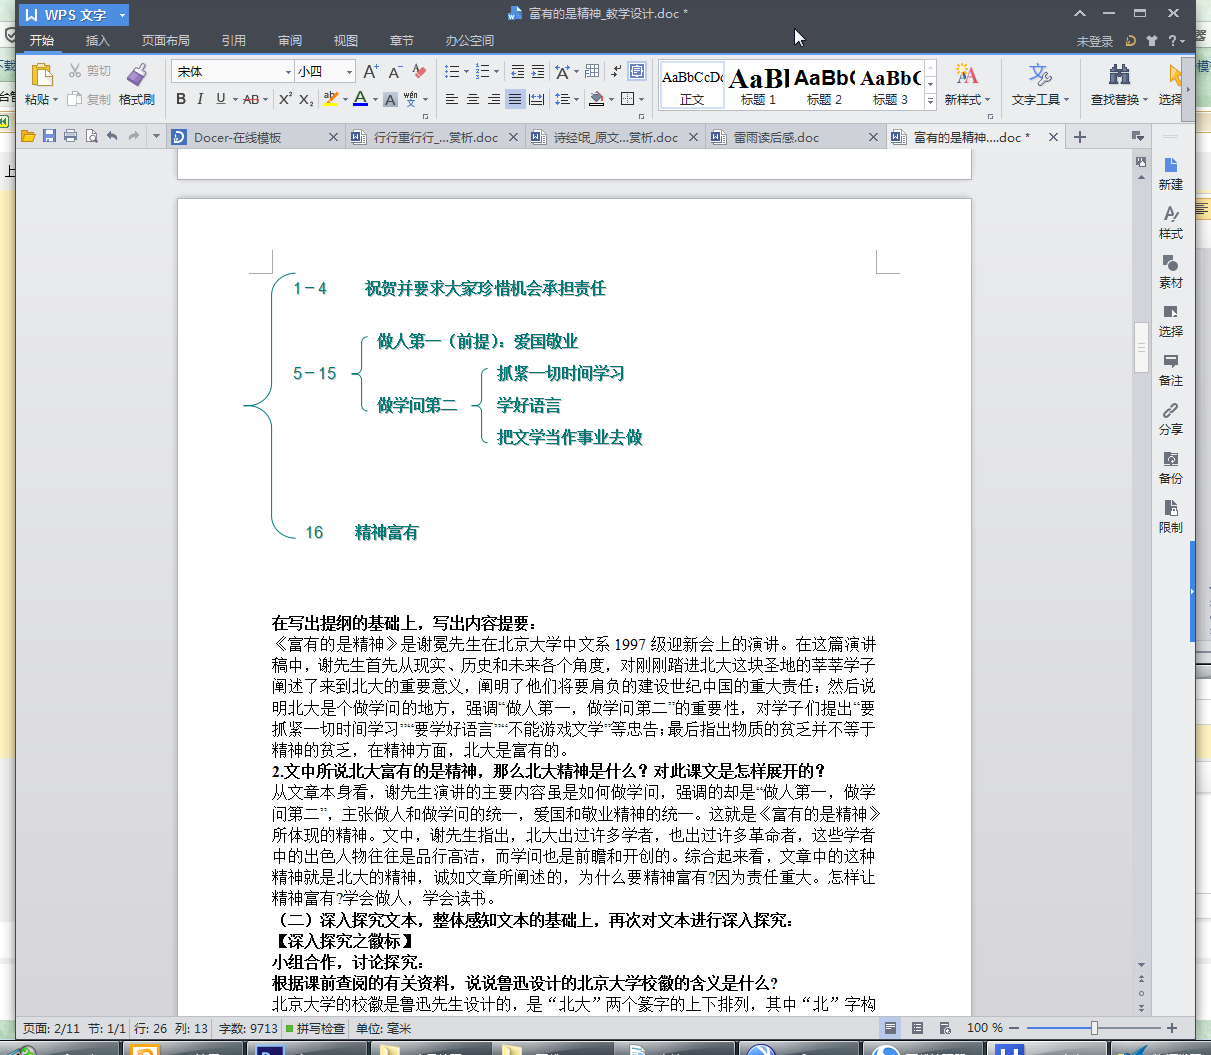Viewport: 1211px width, 1055px height.
Task: Open the Text Tools (文字工具) icon
Action: pos(1040,75)
